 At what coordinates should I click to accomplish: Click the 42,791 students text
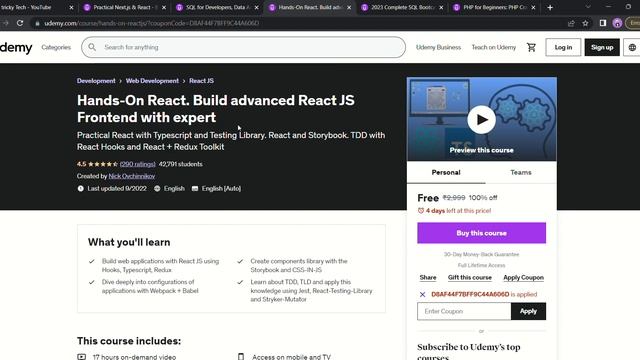(x=181, y=164)
